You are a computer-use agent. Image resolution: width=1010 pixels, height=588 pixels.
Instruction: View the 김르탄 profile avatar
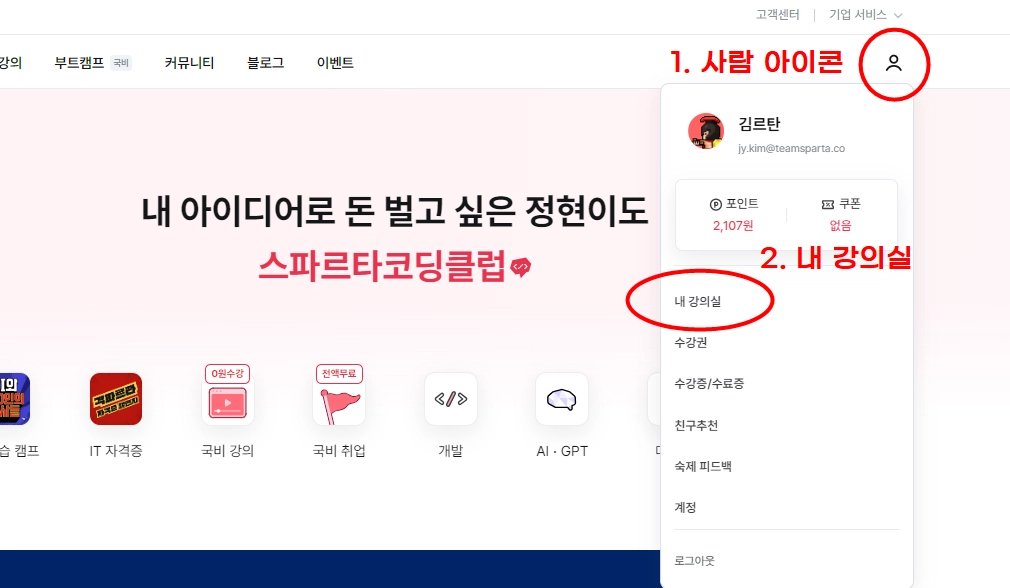pos(706,131)
